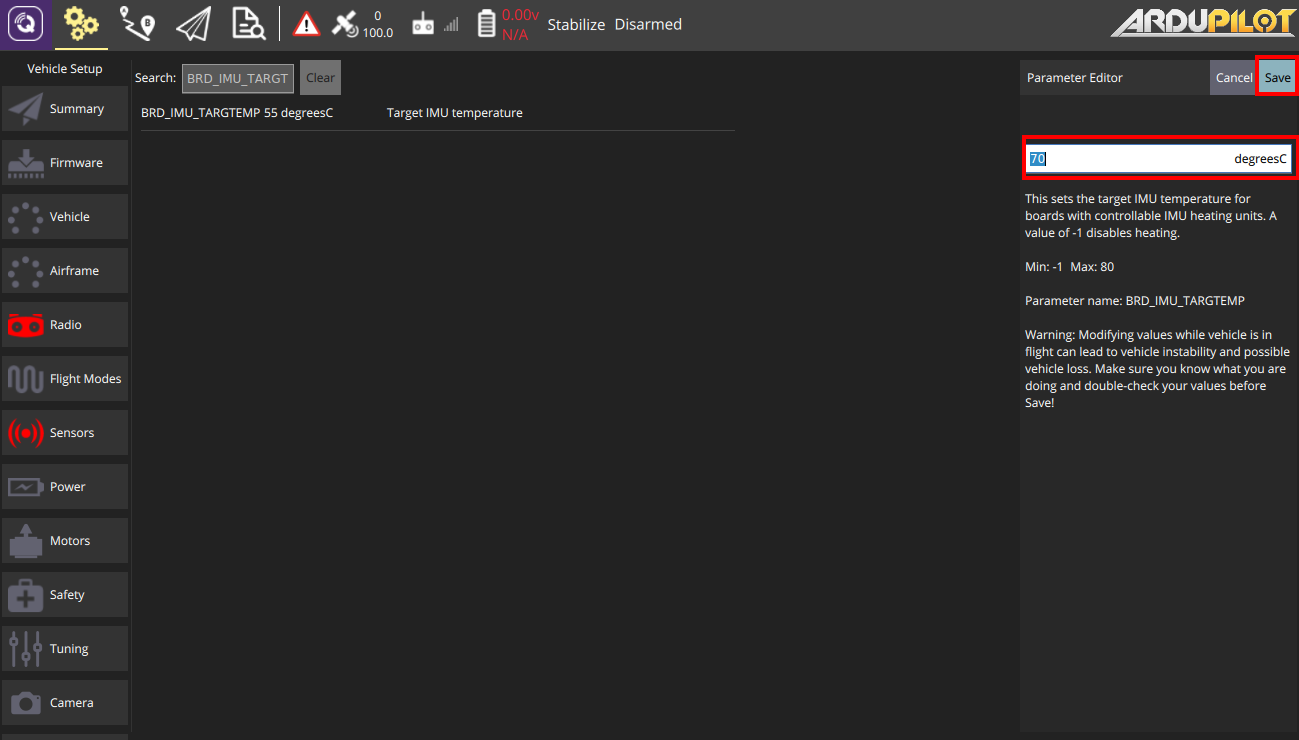
Task: Open Power setup page
Action: point(65,486)
